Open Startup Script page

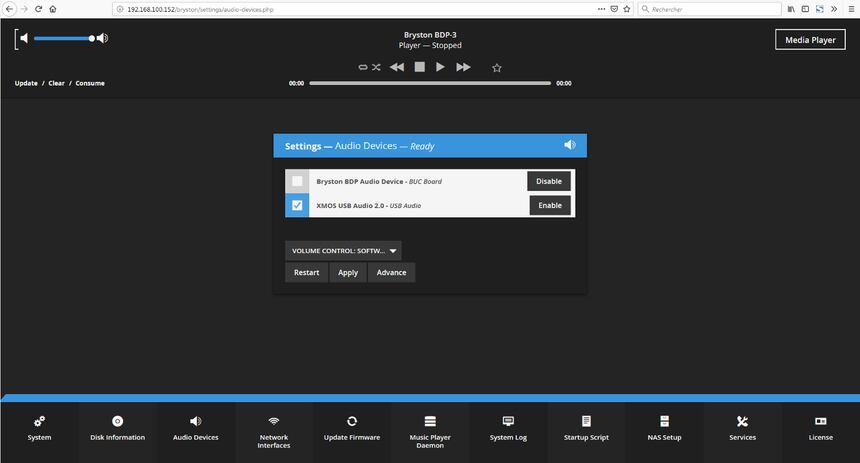click(586, 428)
